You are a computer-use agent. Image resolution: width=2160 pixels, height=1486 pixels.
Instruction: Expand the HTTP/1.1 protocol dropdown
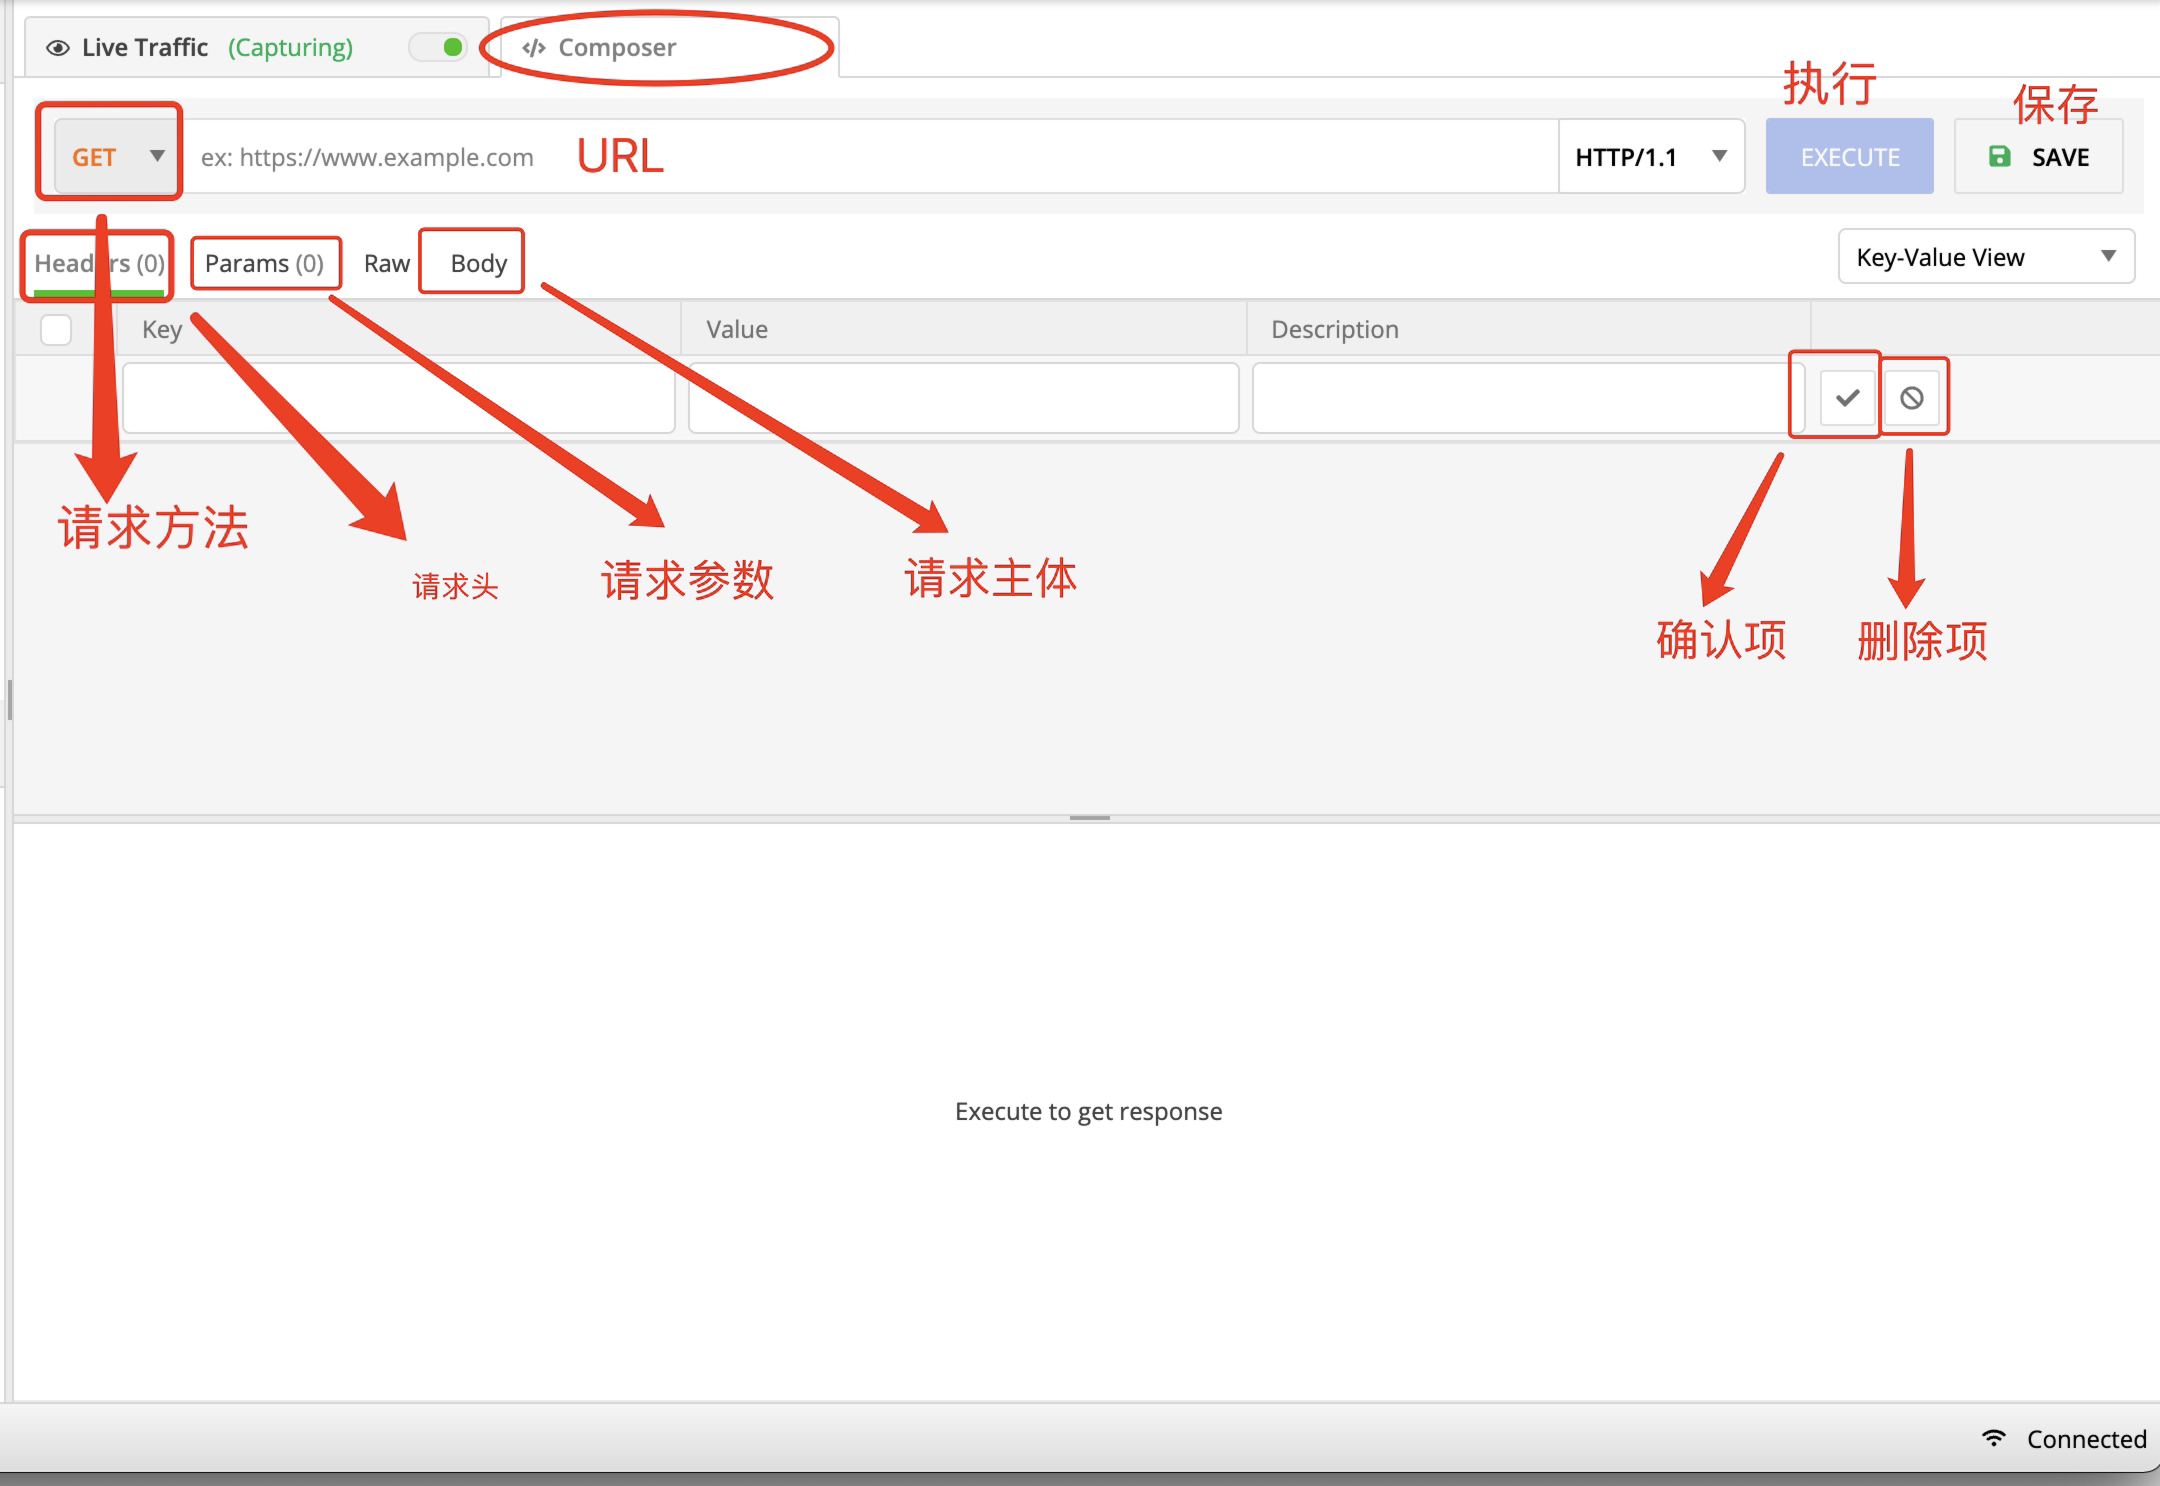click(1650, 156)
